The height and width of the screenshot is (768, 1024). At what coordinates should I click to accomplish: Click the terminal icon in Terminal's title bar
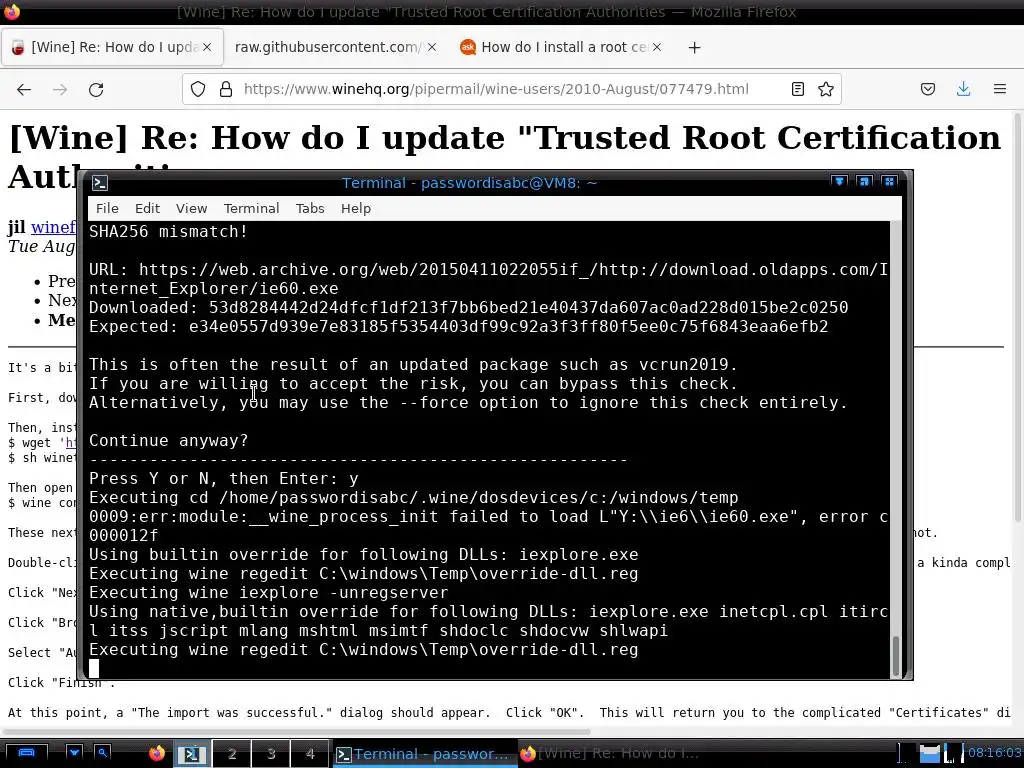tap(100, 183)
